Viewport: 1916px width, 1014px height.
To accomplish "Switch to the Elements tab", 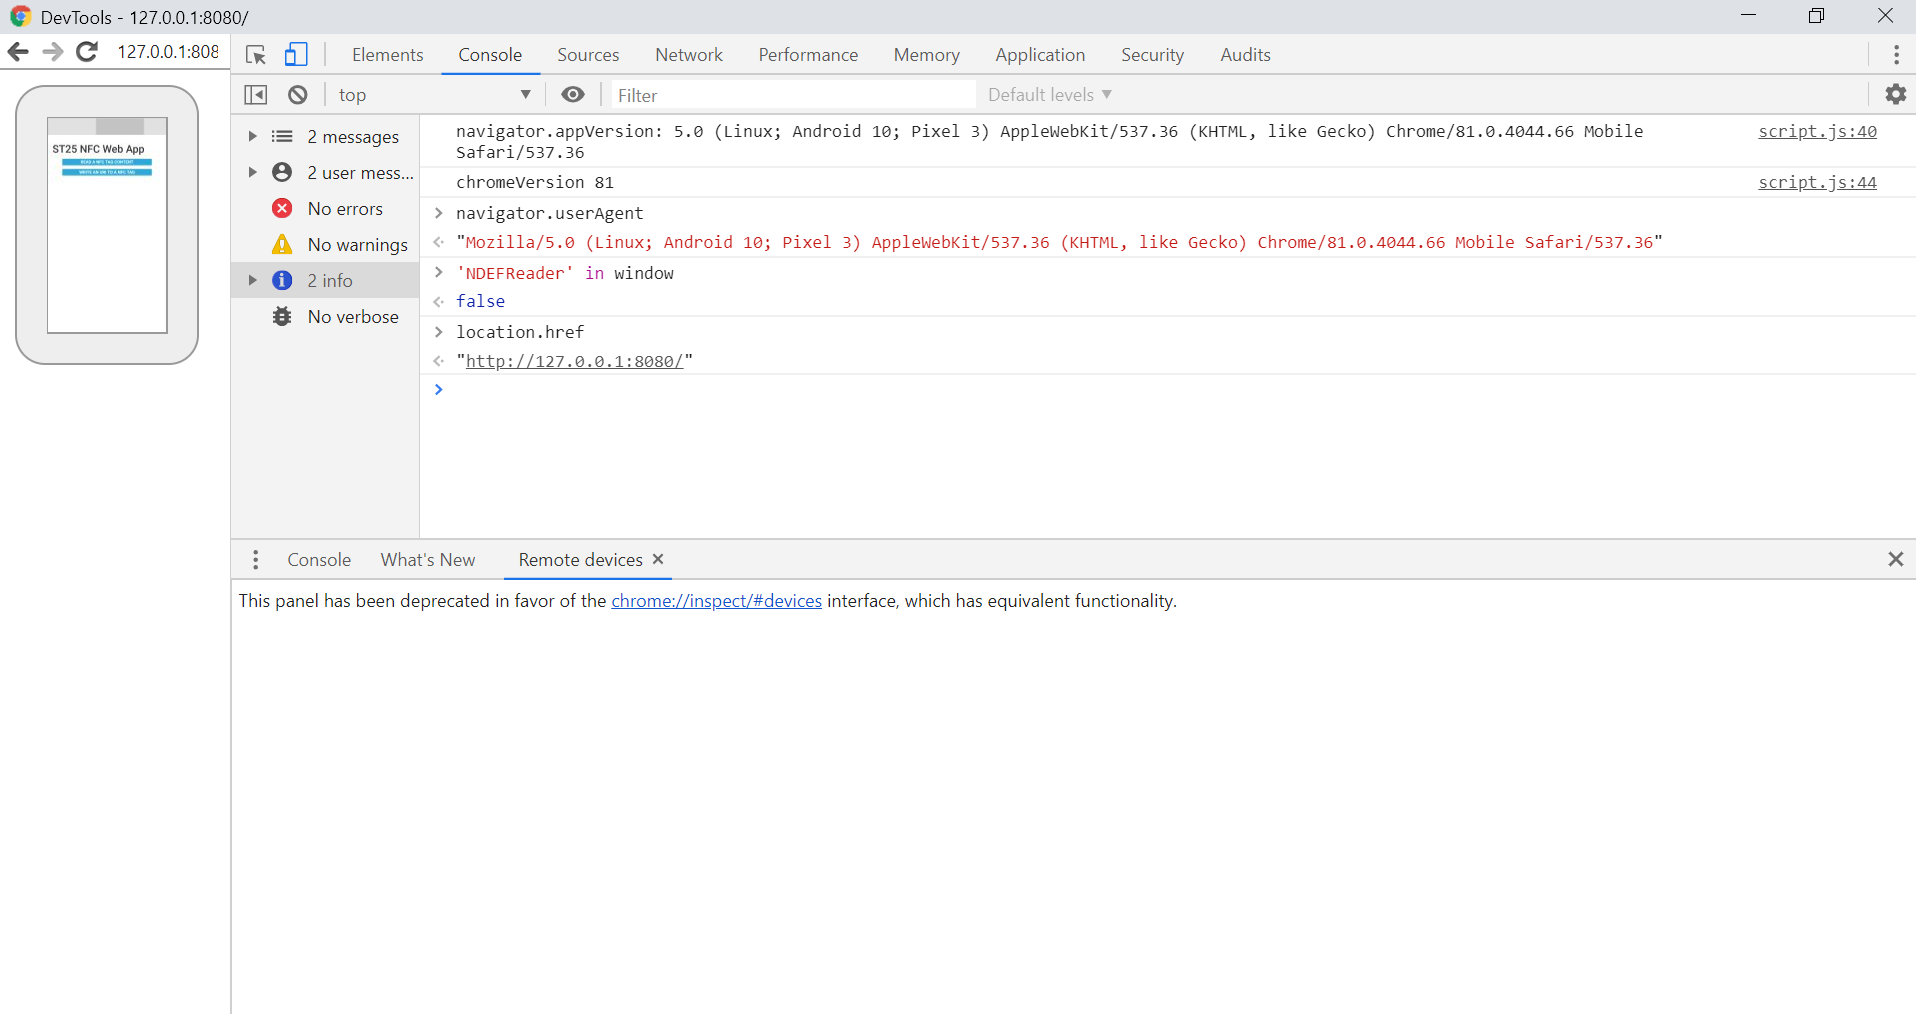I will click(x=388, y=55).
